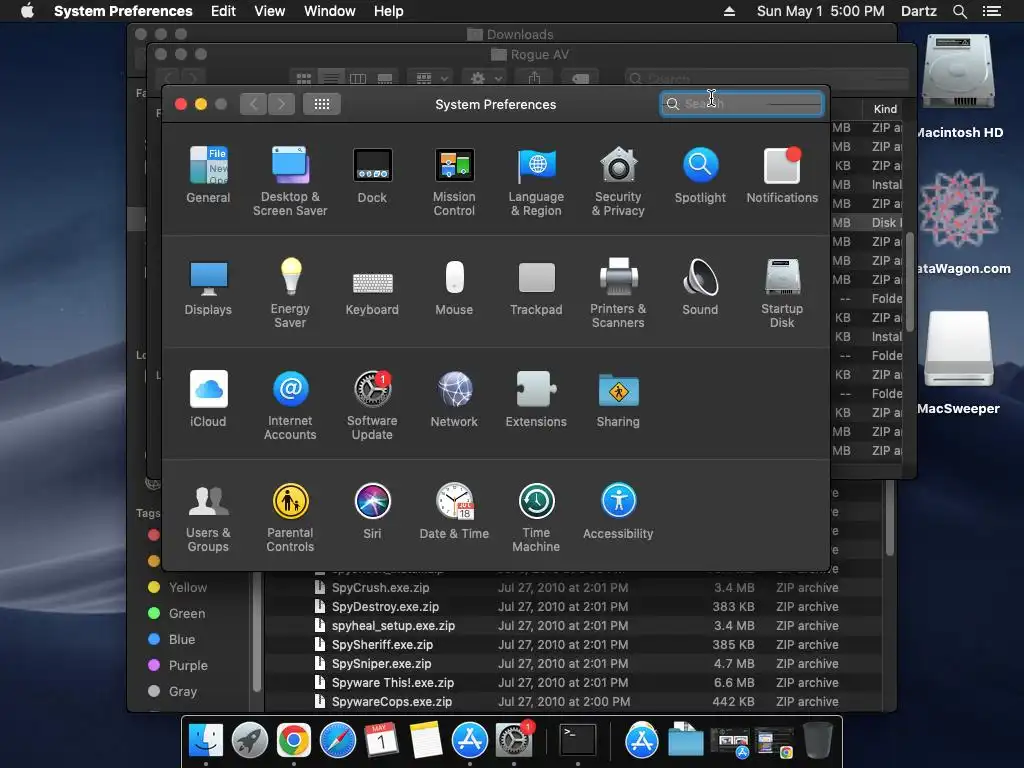
Task: Launch Google Chrome from the Dock
Action: pos(293,741)
